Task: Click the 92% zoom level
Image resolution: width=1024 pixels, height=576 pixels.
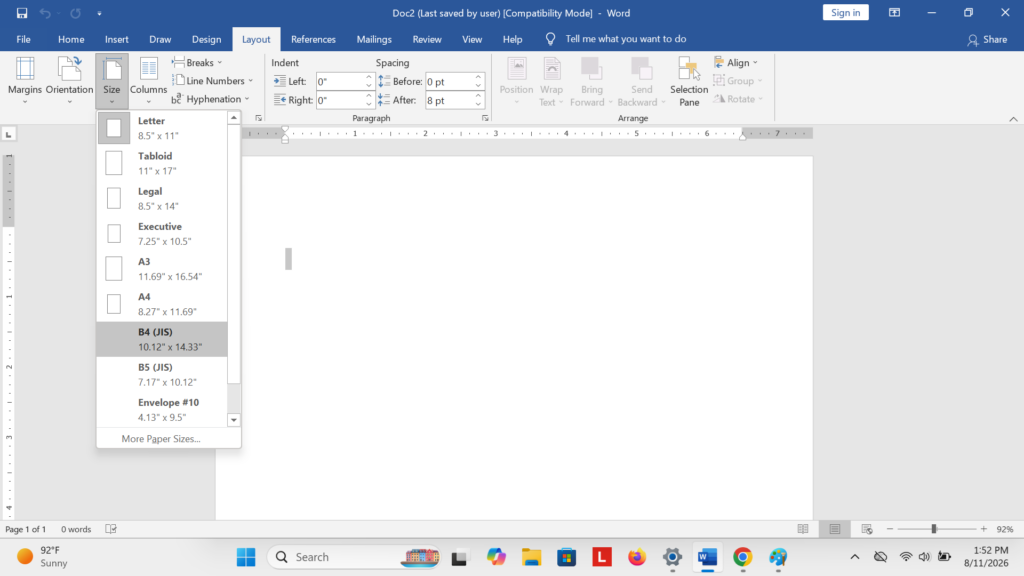Action: [1005, 529]
